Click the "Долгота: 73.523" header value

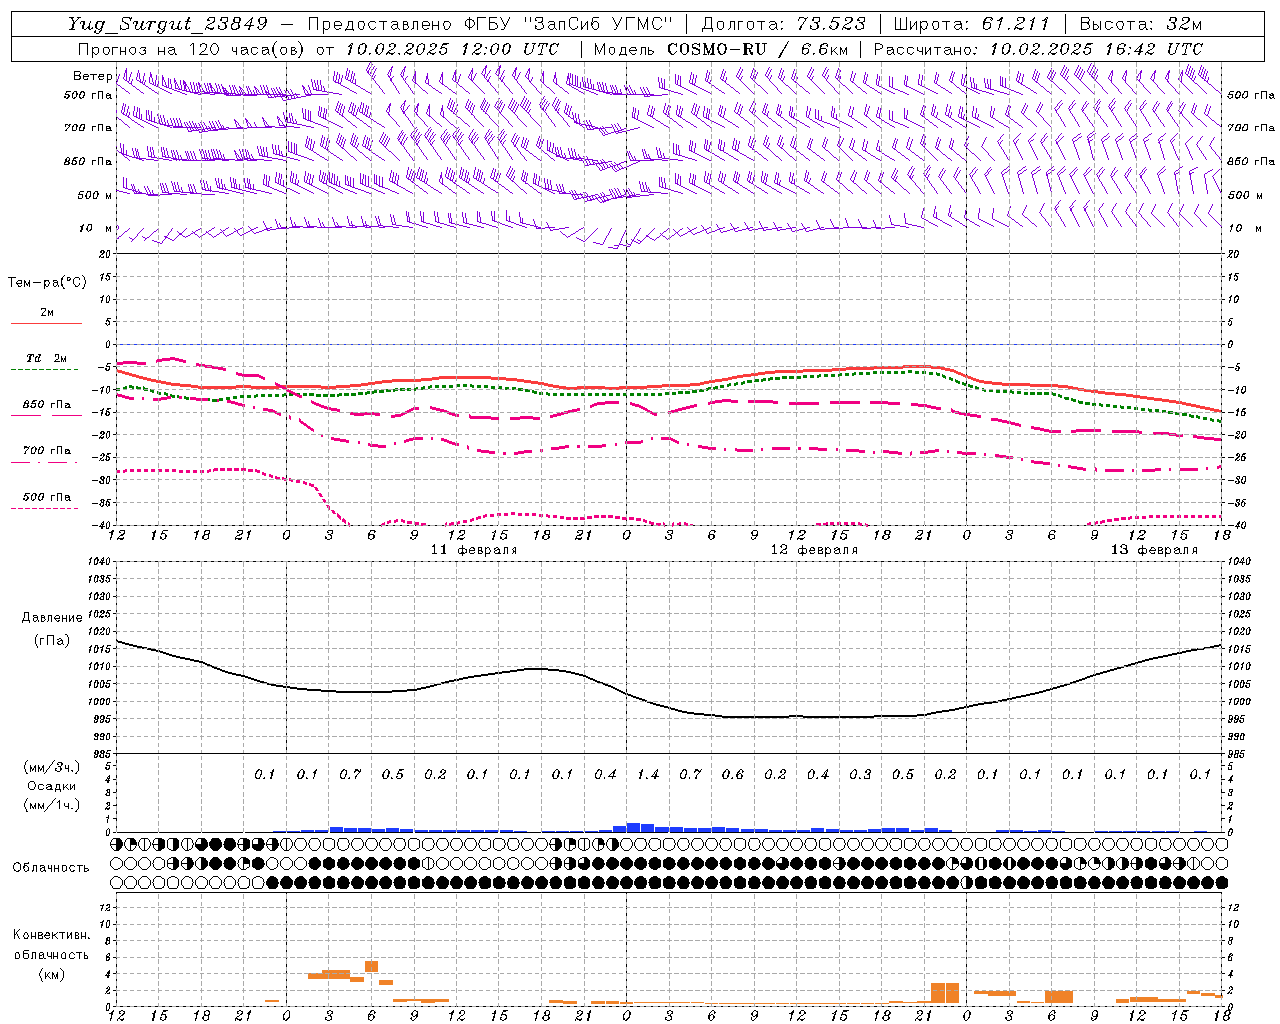click(x=783, y=24)
